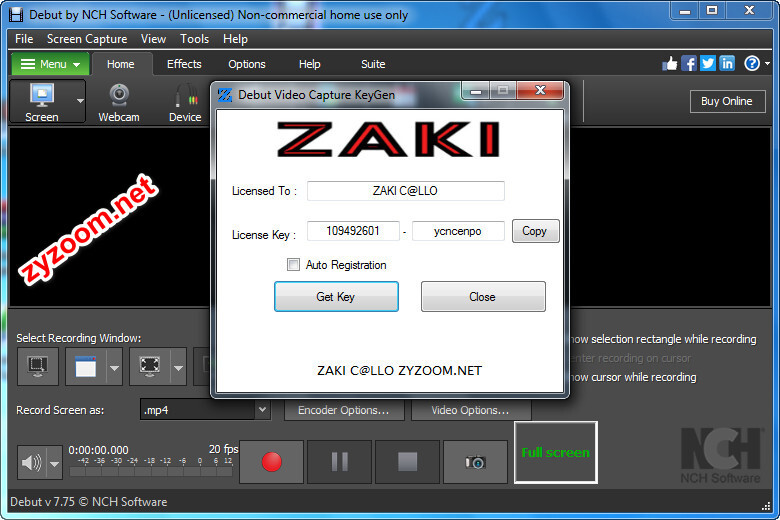The height and width of the screenshot is (520, 780).
Task: Click the NCH Software logo
Action: coord(720,455)
